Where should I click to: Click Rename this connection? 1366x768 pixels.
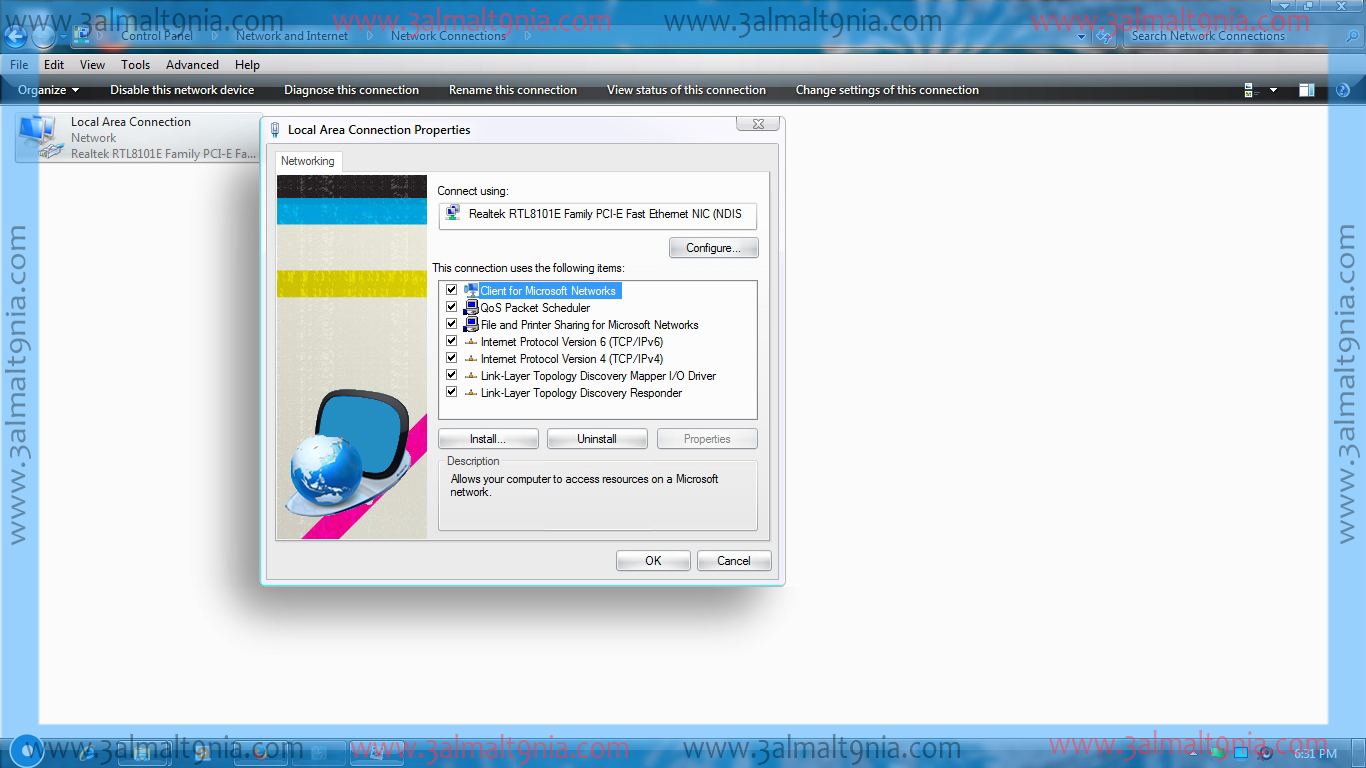tap(513, 90)
